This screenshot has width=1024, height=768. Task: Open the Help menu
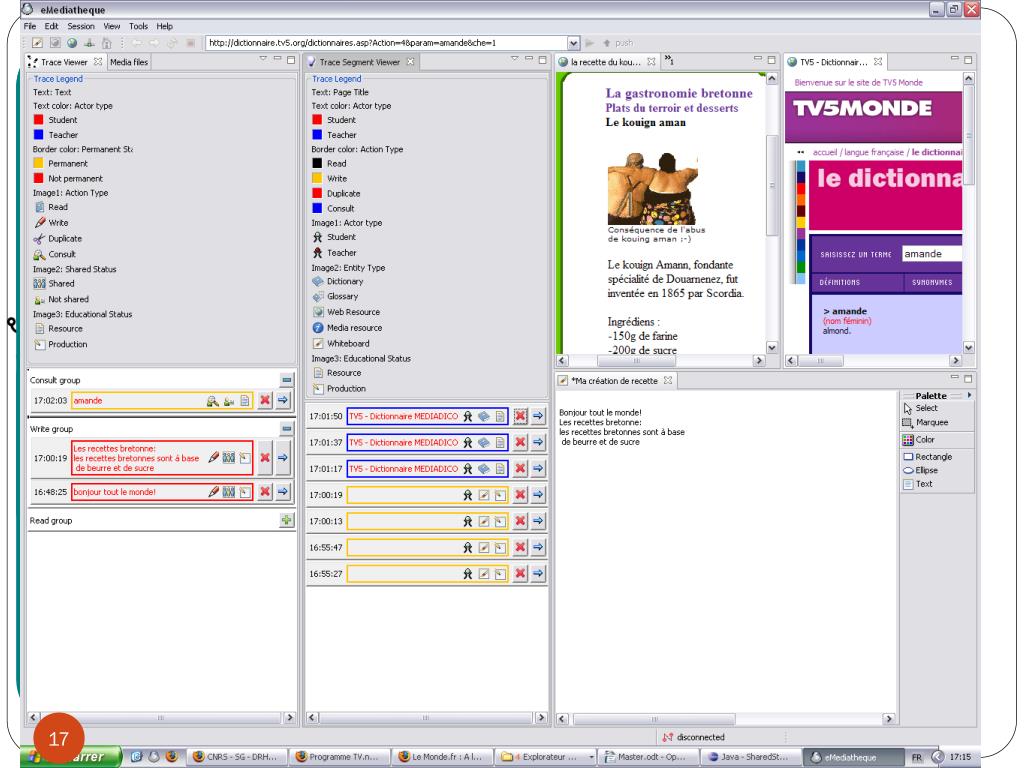pyautogui.click(x=165, y=26)
